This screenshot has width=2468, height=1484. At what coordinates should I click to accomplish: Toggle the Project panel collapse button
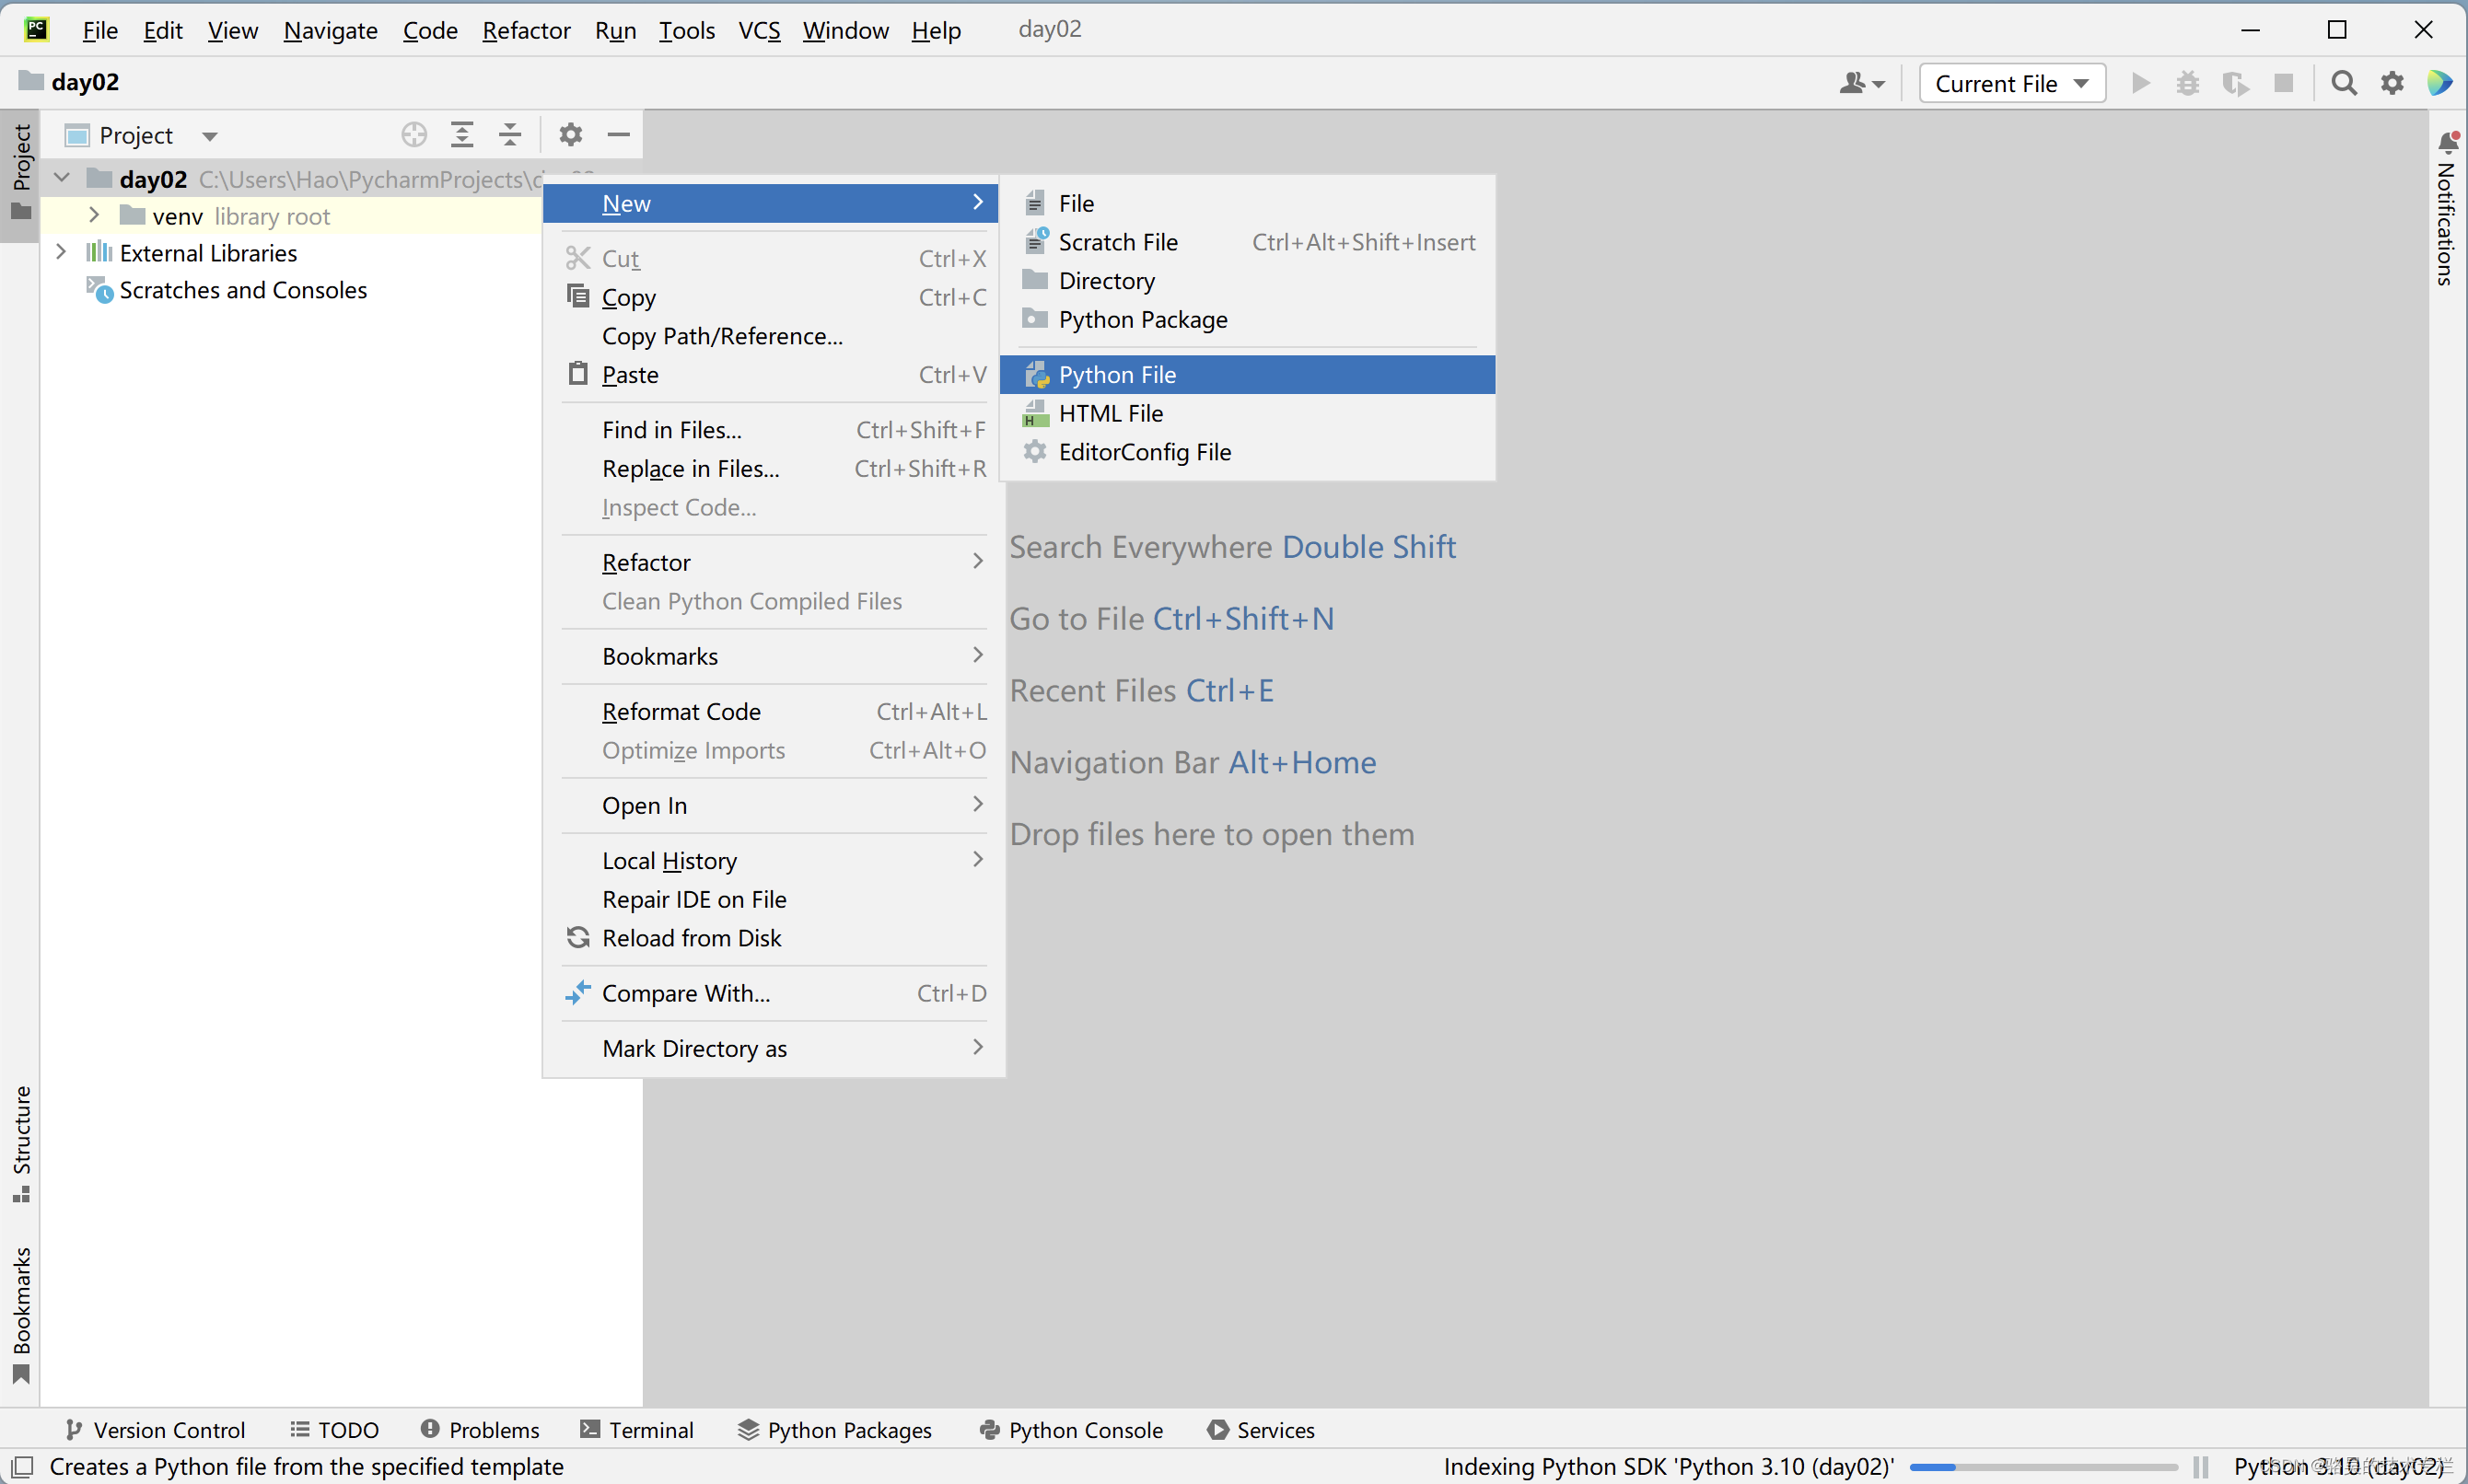[617, 134]
